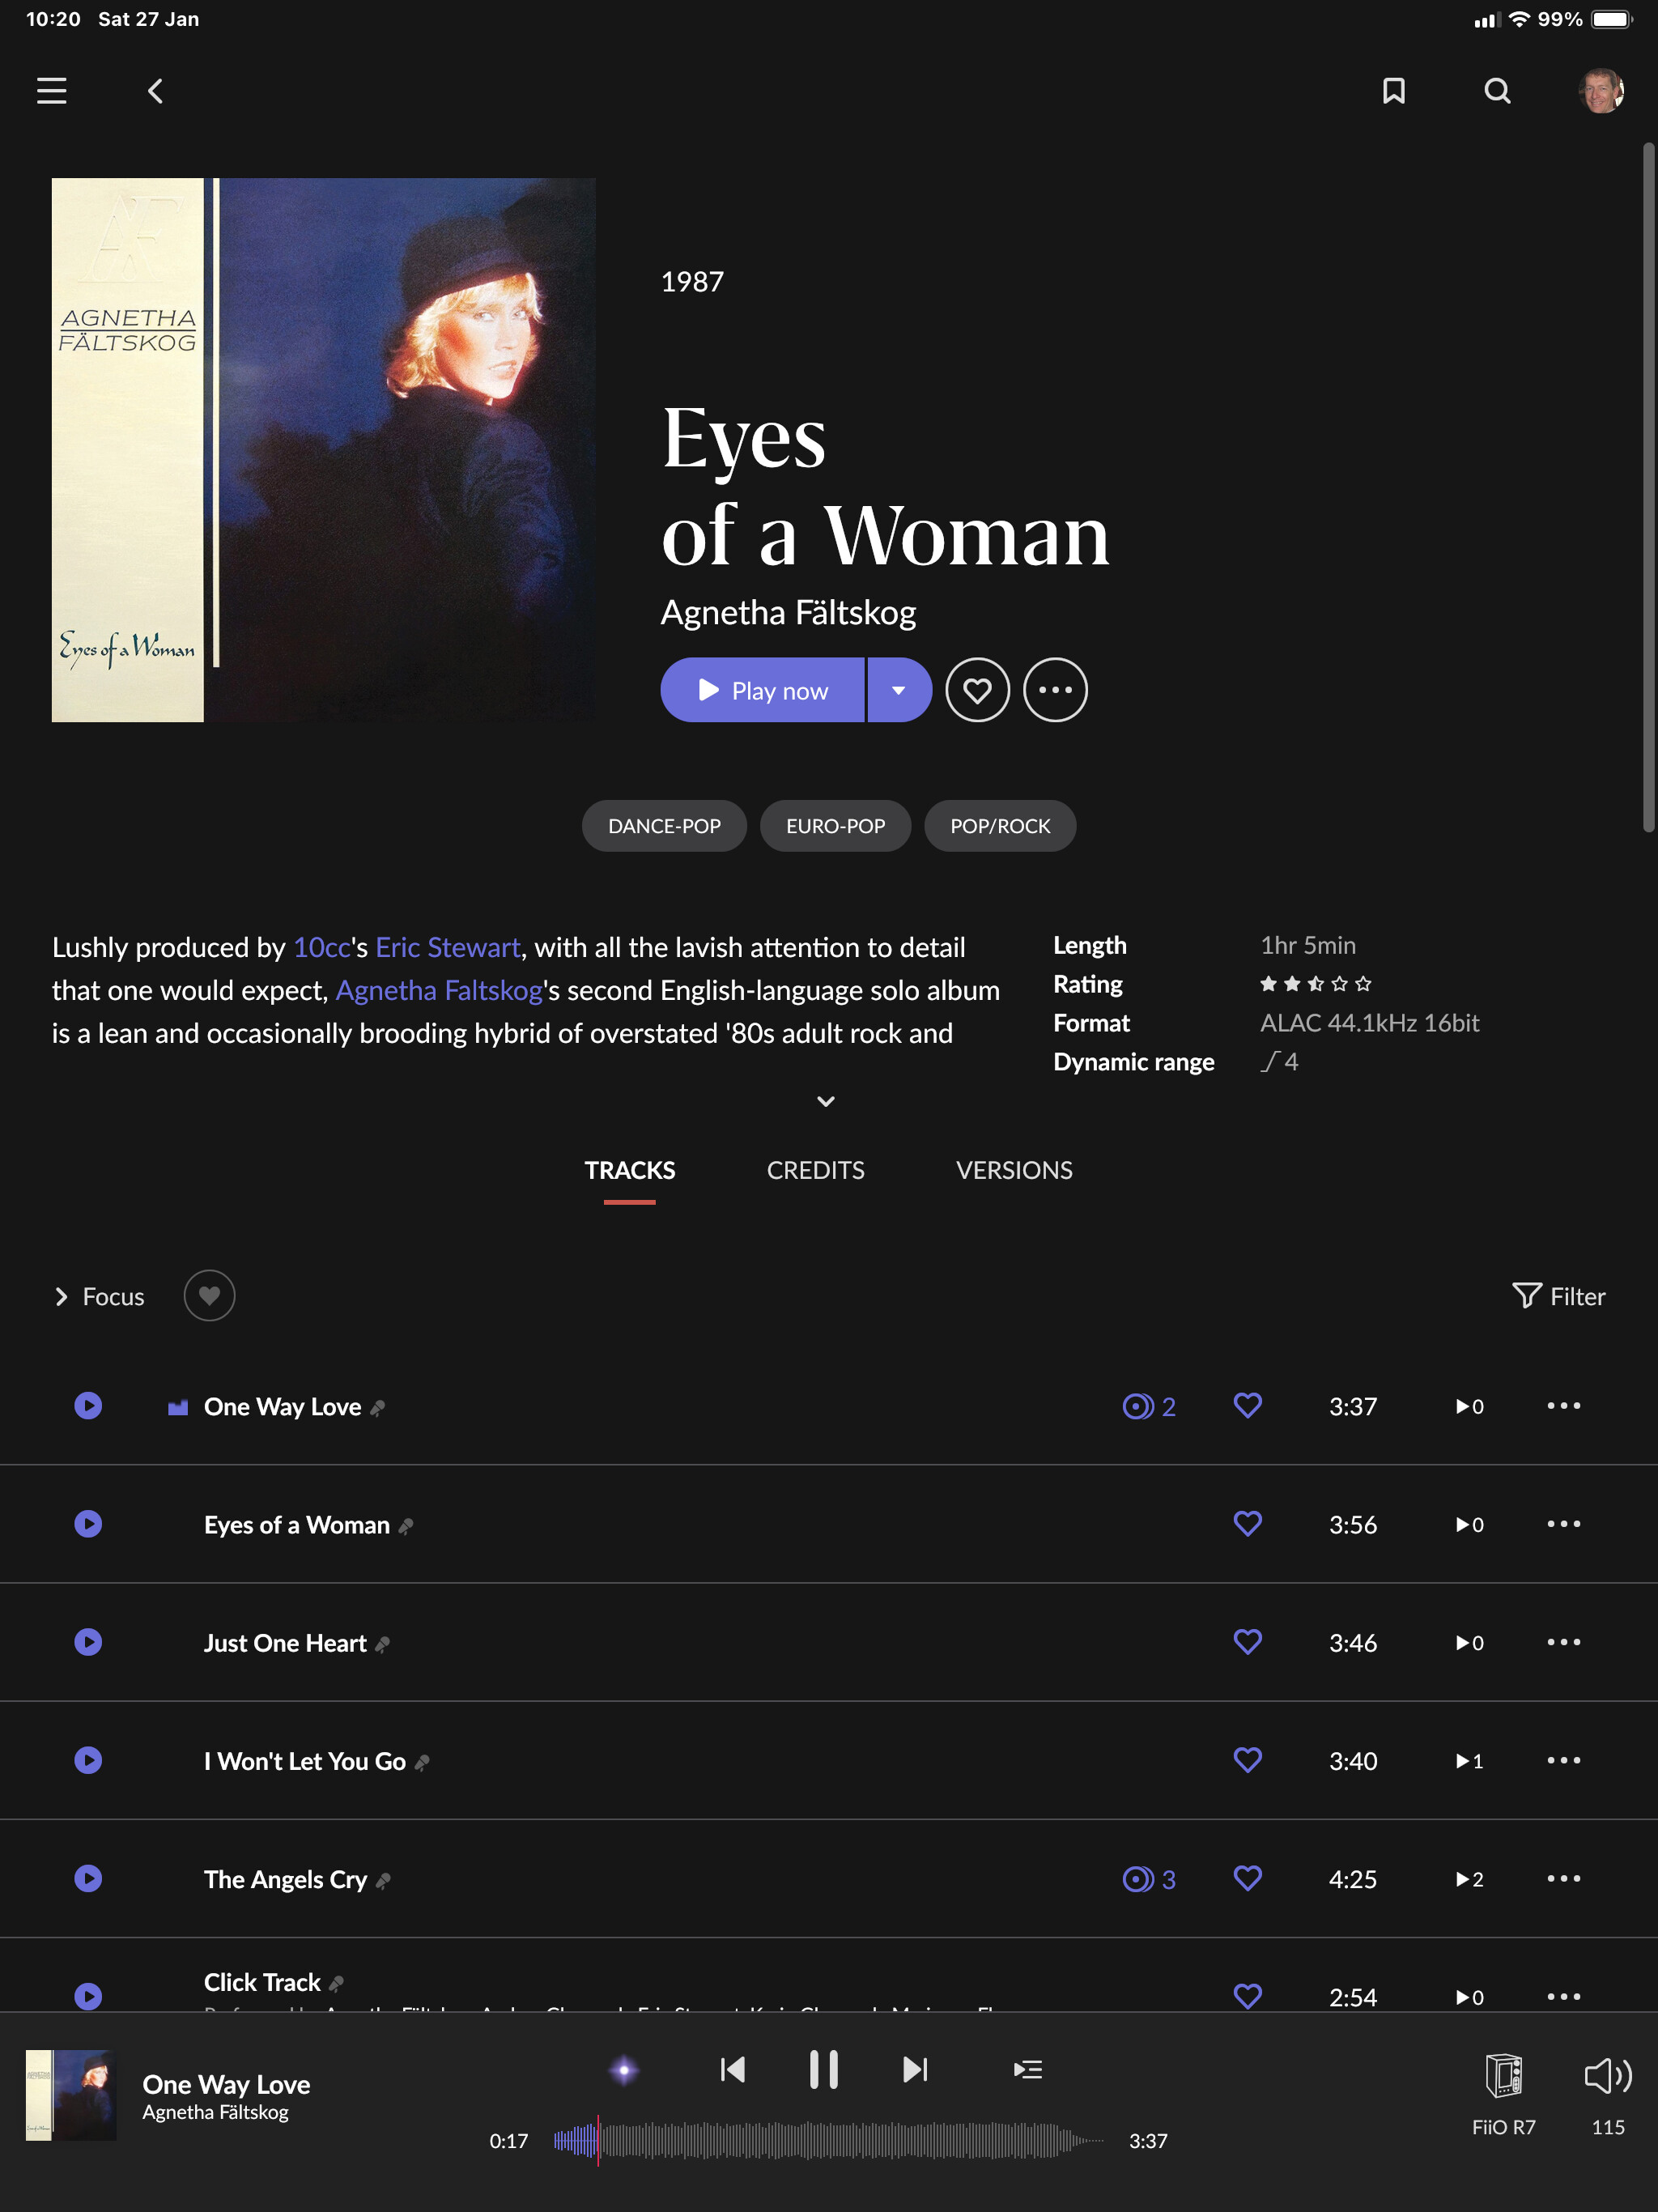Open more options for The Angels Cry
Image resolution: width=1658 pixels, height=2212 pixels.
(x=1563, y=1878)
